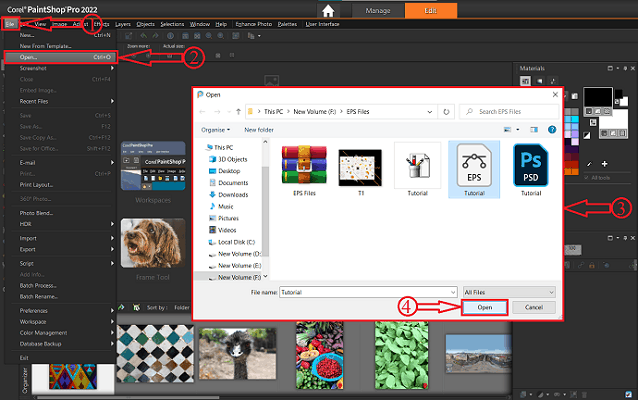638x400 pixels.
Task: Go up one folder in Open dialog
Action: point(238,111)
